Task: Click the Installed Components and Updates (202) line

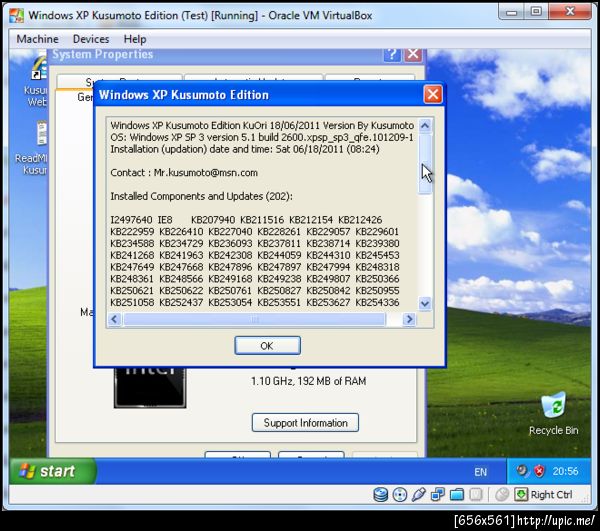Action: [201, 197]
